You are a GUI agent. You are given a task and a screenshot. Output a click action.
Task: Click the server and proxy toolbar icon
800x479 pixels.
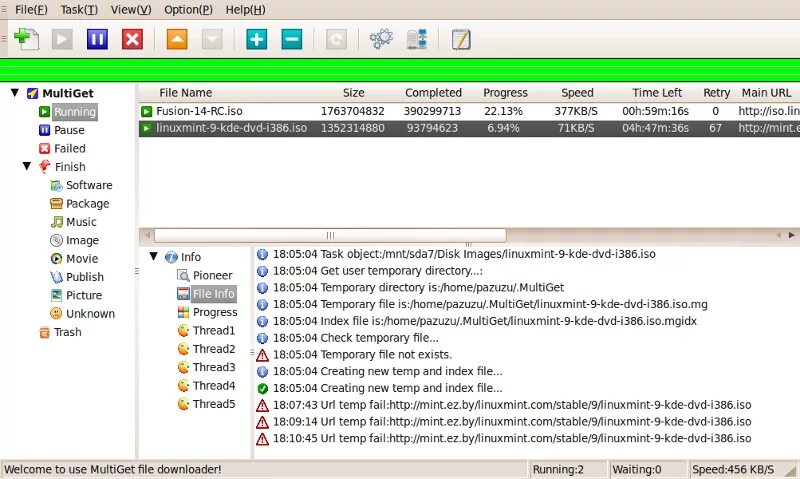pos(416,39)
